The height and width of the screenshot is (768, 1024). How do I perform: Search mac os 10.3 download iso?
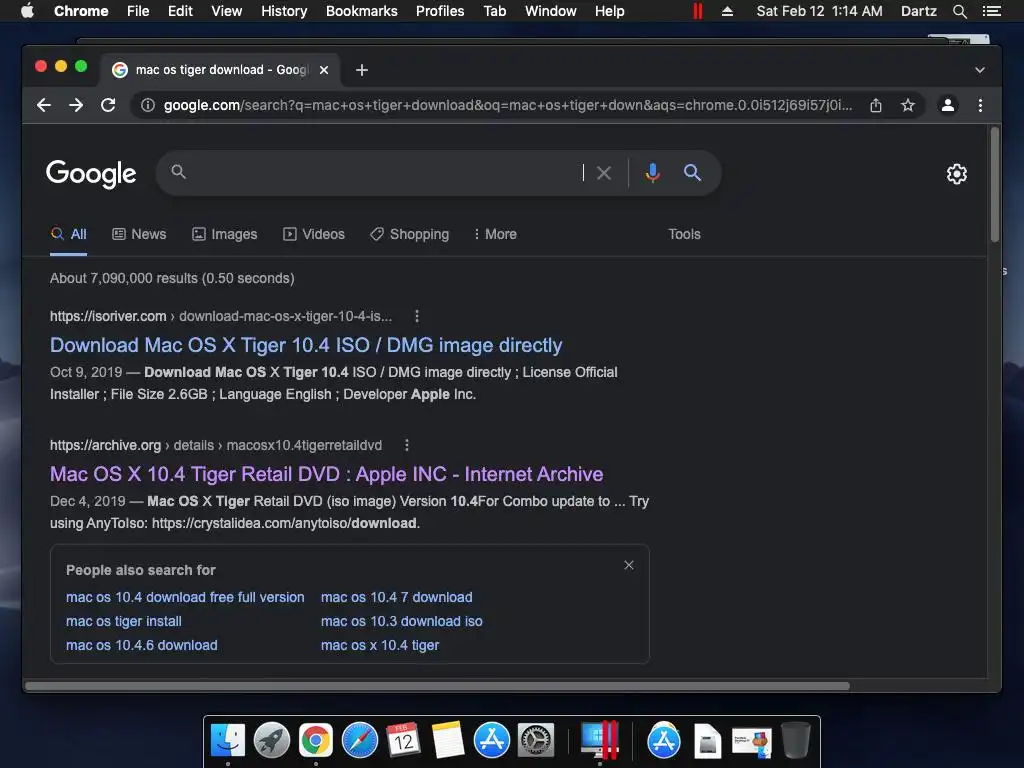click(x=402, y=621)
